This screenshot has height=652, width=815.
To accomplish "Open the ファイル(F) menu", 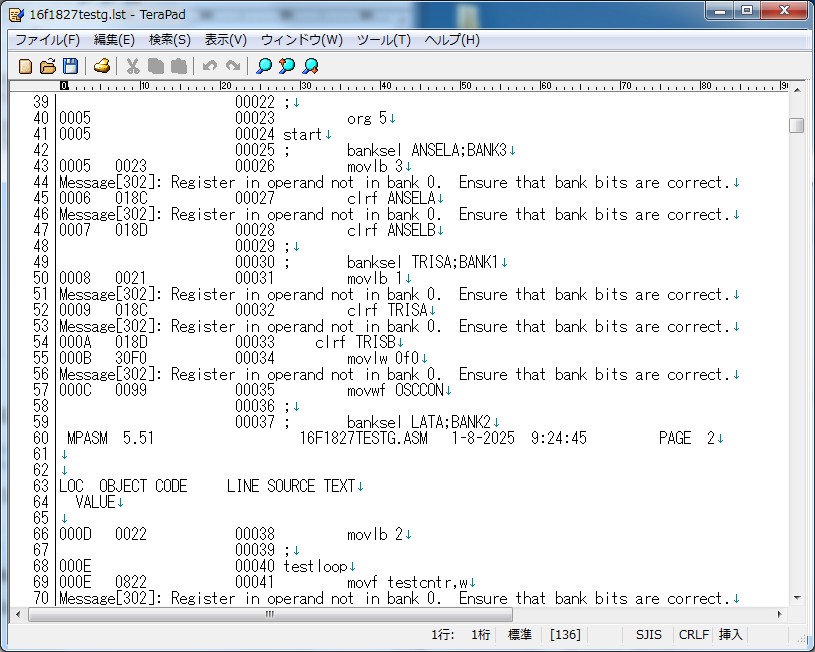I will coord(47,40).
